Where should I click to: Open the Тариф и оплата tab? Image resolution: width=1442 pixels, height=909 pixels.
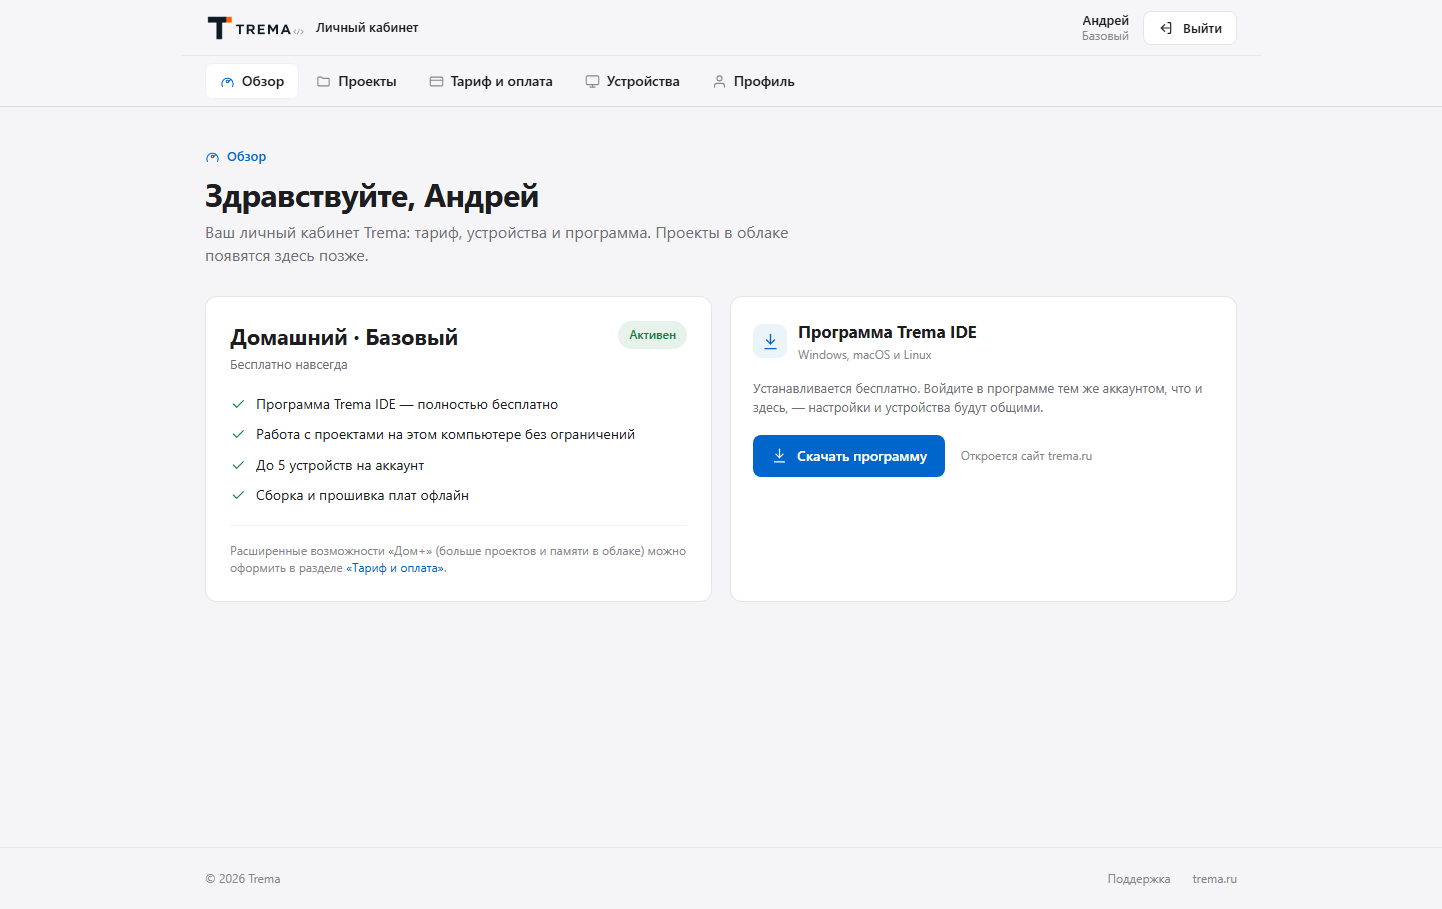tap(491, 81)
